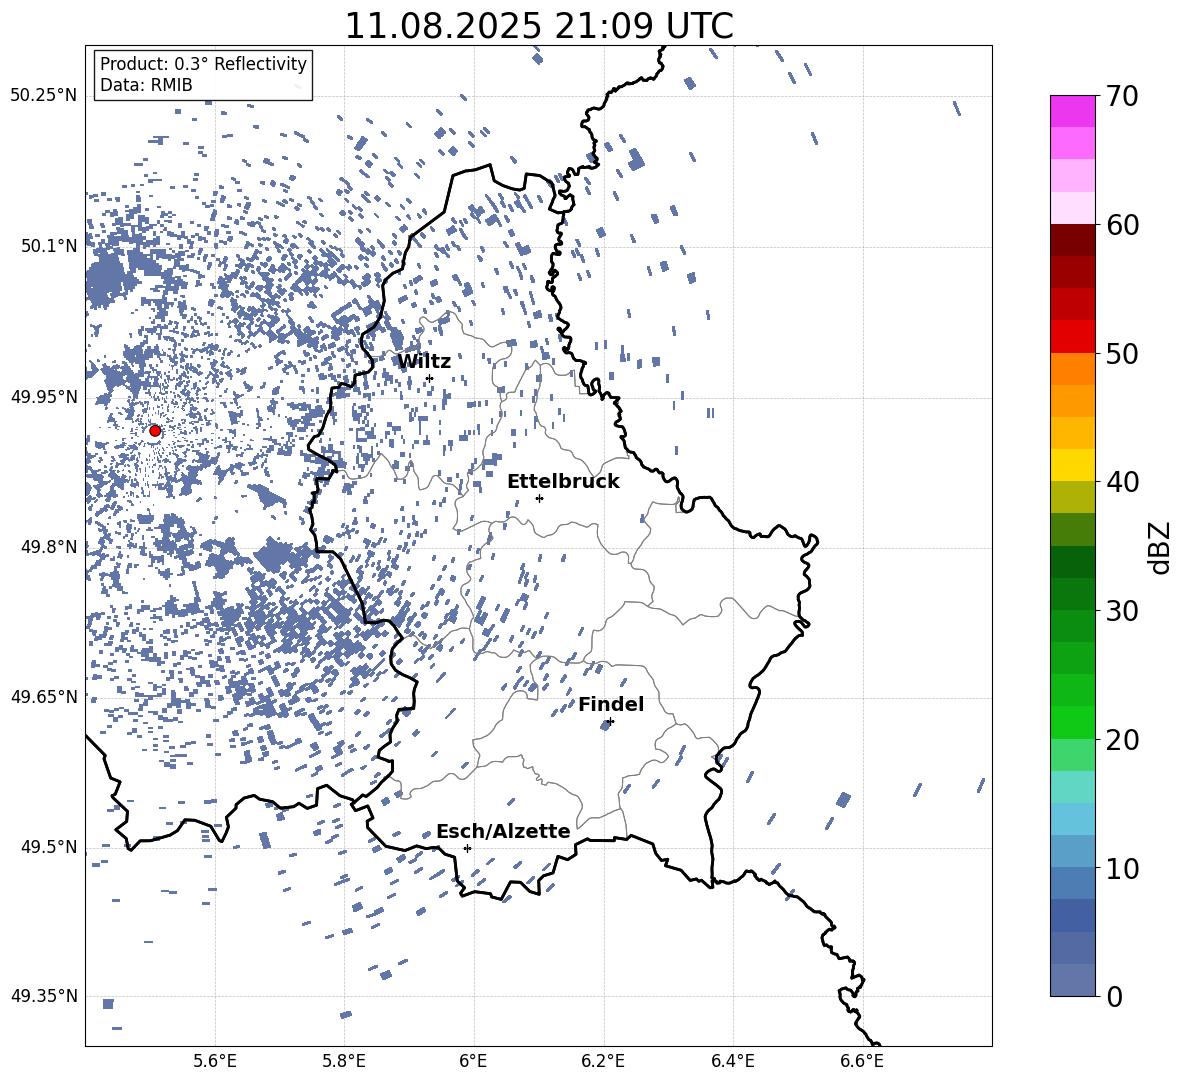The width and height of the screenshot is (1184, 1081).
Task: Click the Data: RMIB text
Action: pyautogui.click(x=146, y=85)
